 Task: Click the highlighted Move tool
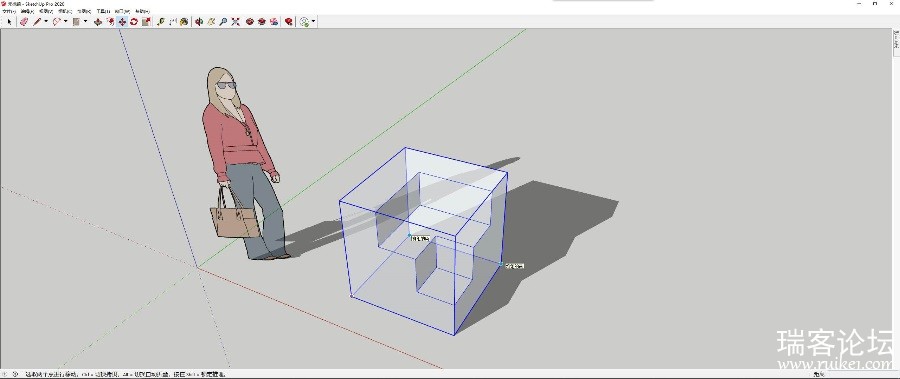122,22
